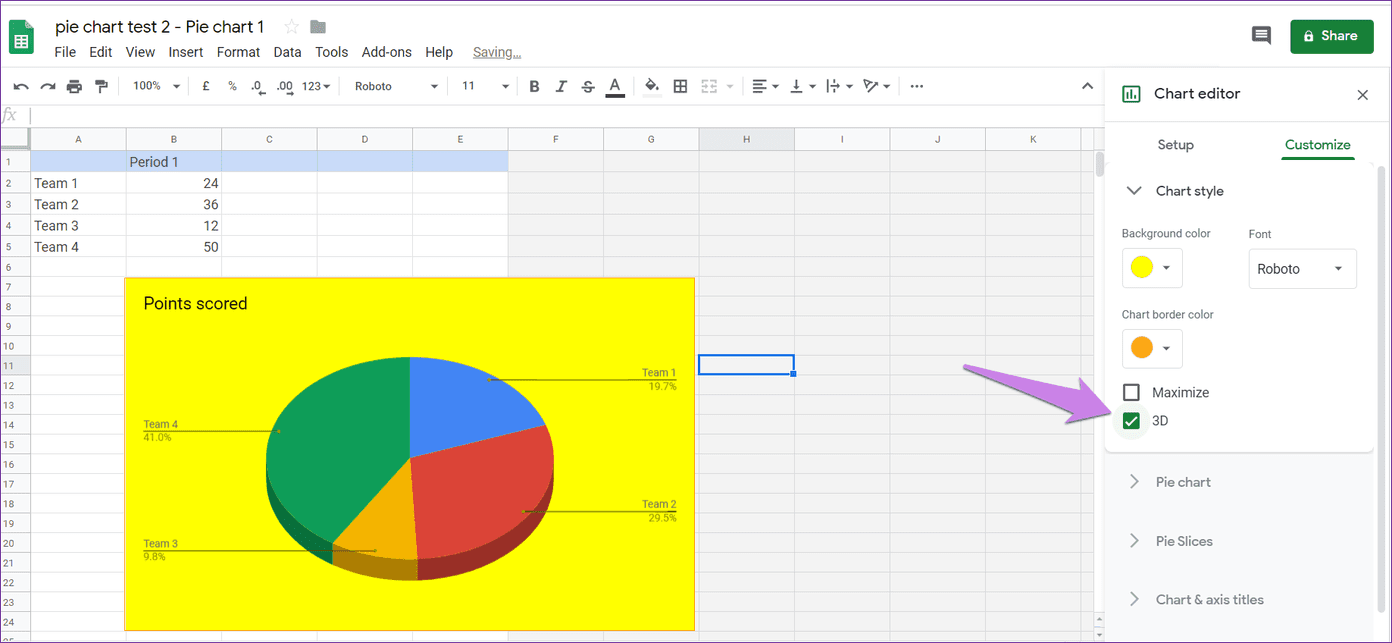Screen dimensions: 1392x643
Task: Toggle Italic formatting
Action: point(561,87)
